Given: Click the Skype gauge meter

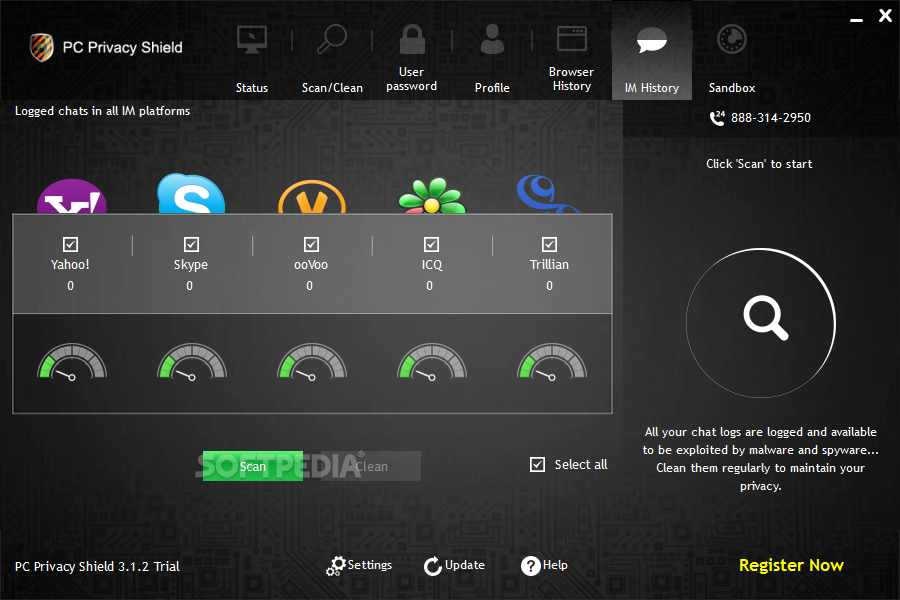Looking at the screenshot, I should click(x=192, y=362).
